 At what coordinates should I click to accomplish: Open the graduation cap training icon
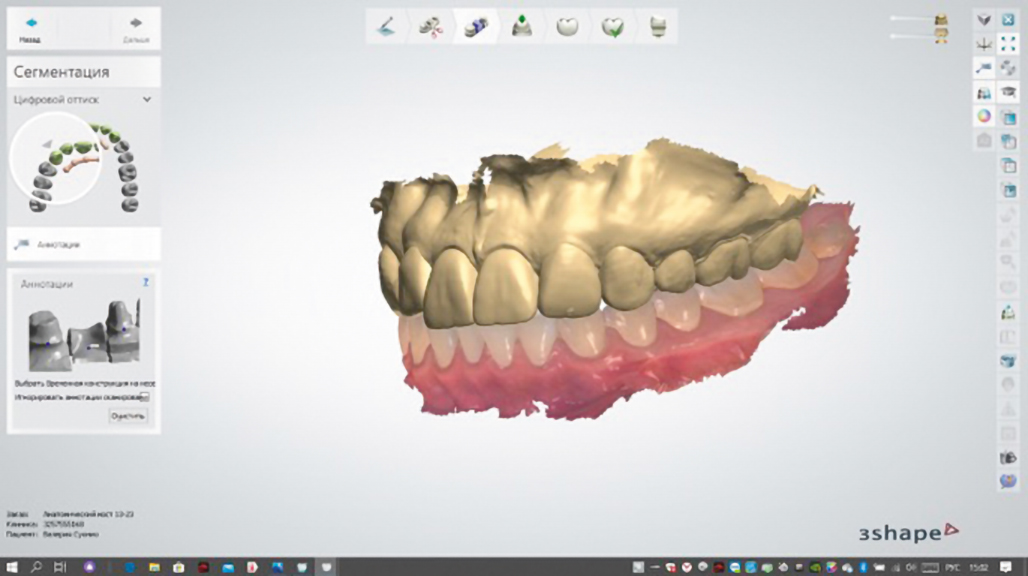tap(1009, 92)
